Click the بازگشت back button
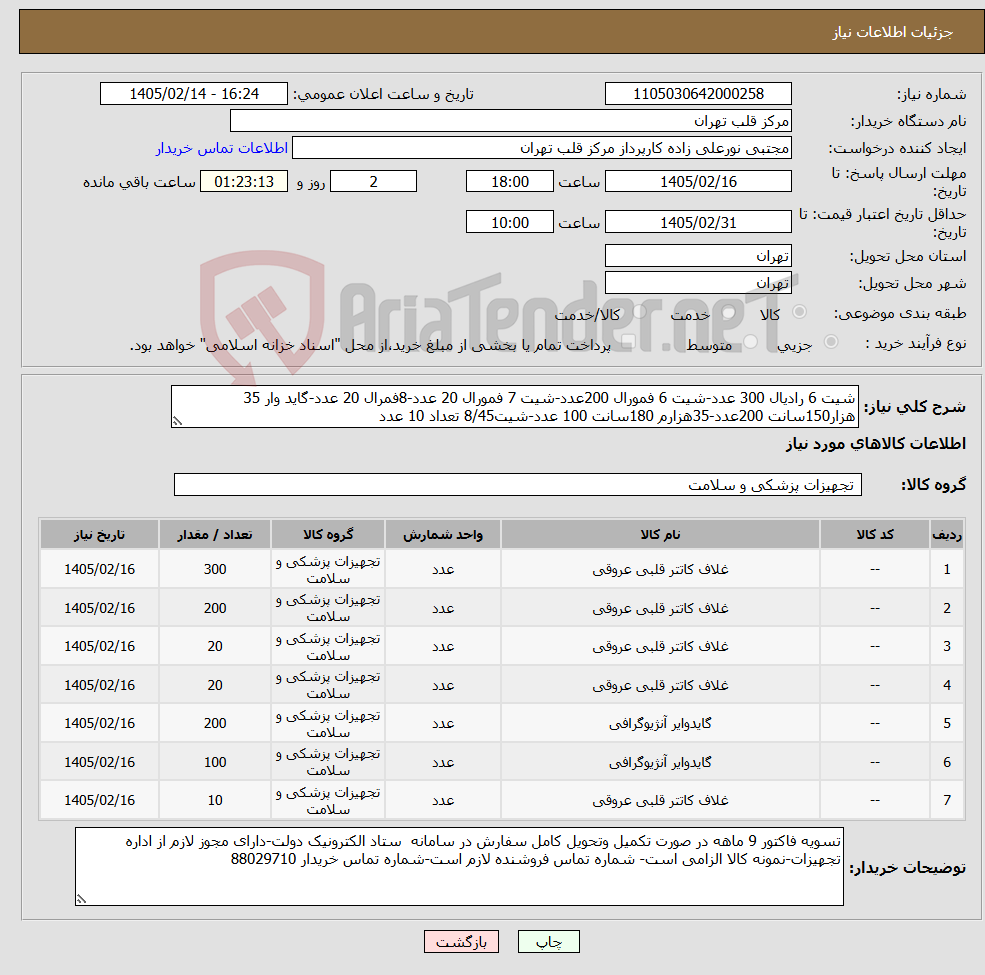985x975 pixels. (461, 942)
